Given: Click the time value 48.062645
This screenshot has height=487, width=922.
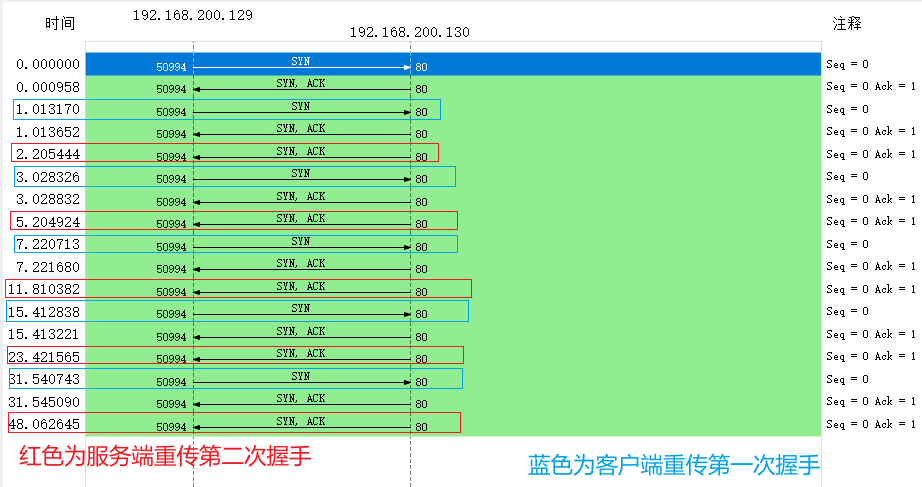Looking at the screenshot, I should [x=44, y=424].
